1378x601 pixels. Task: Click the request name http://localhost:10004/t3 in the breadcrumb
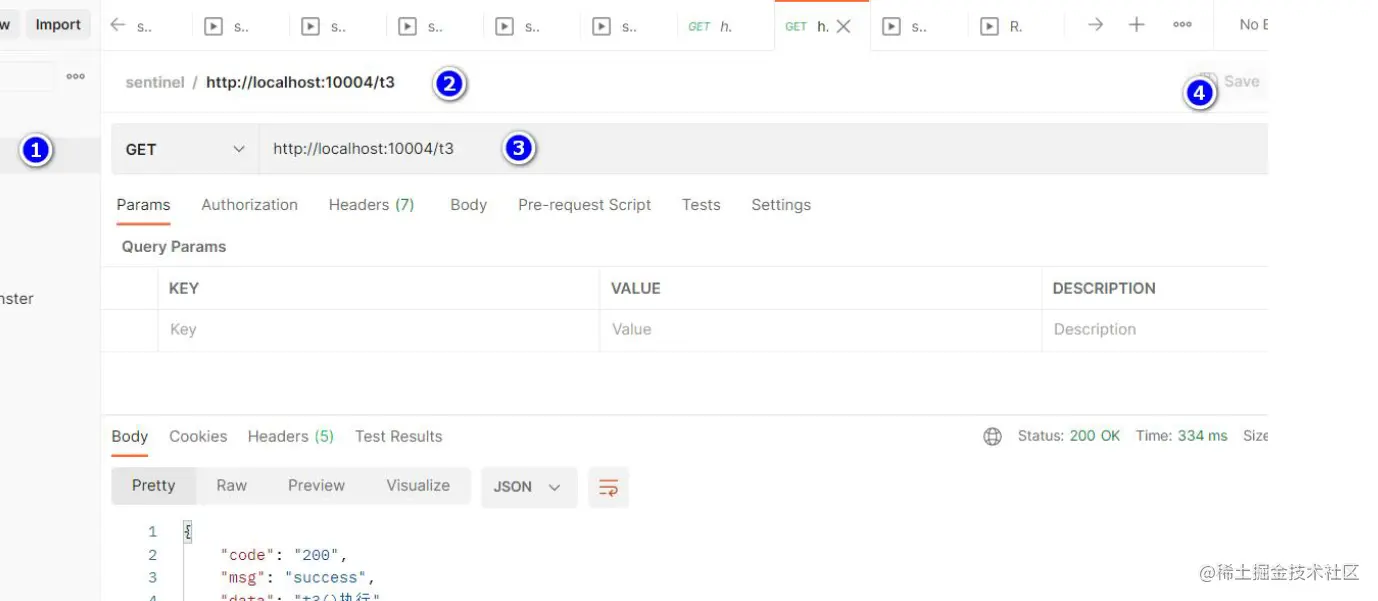pyautogui.click(x=300, y=82)
